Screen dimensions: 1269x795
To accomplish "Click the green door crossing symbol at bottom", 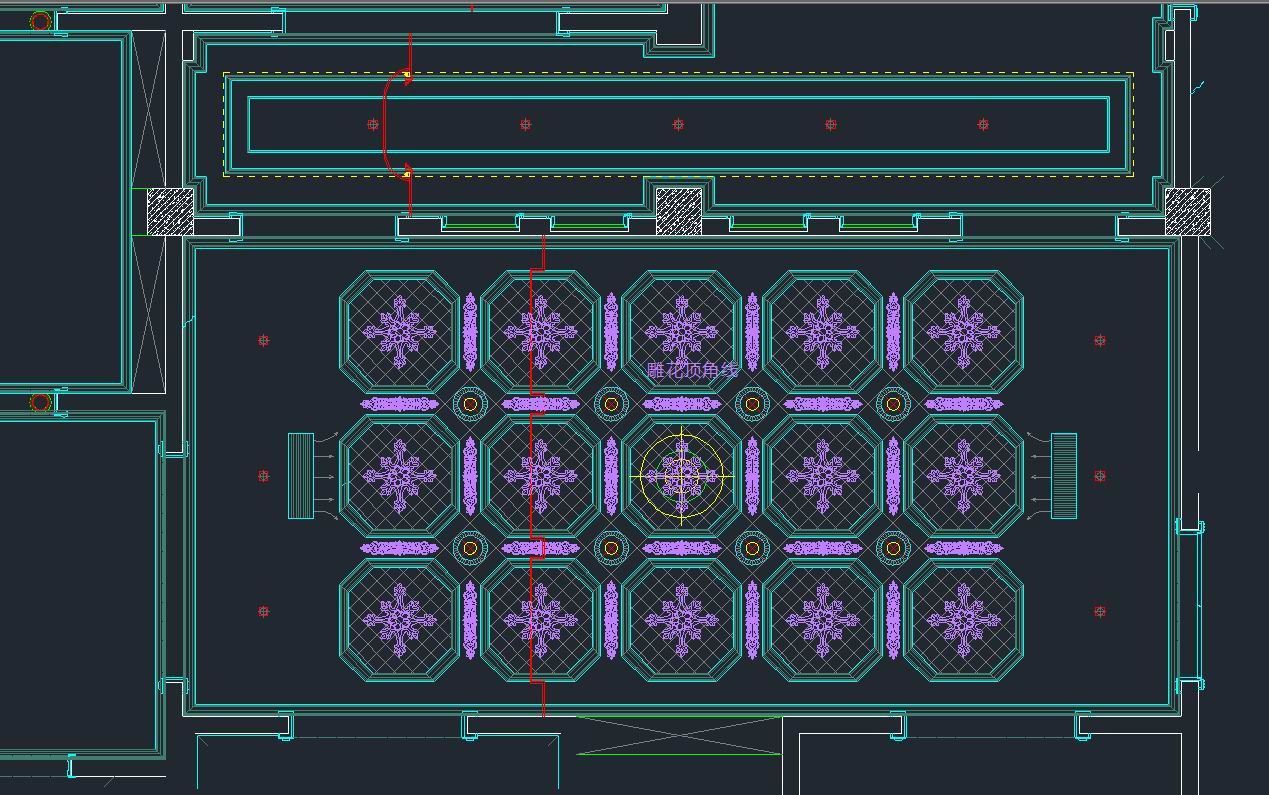I will click(680, 735).
